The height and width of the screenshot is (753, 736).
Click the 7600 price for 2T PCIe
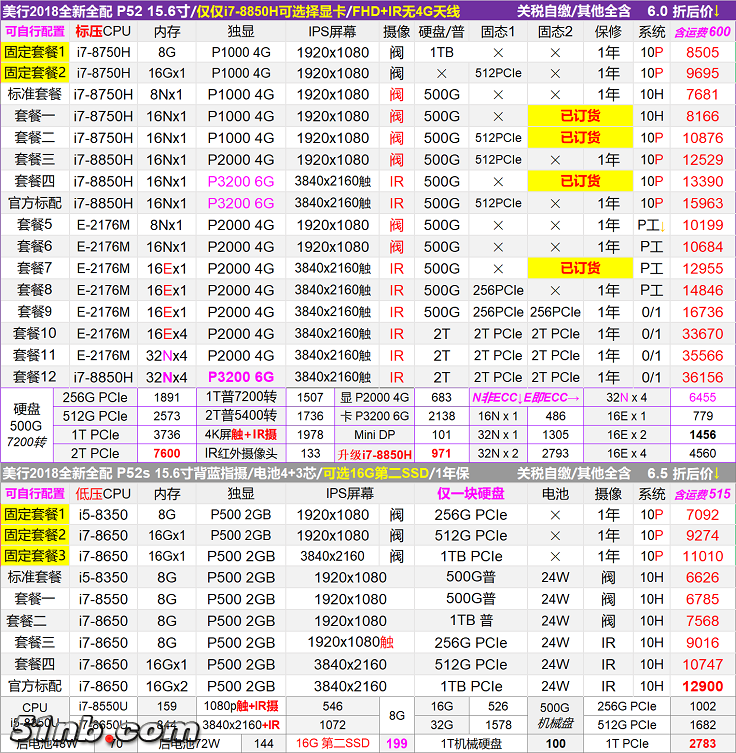[x=167, y=454]
